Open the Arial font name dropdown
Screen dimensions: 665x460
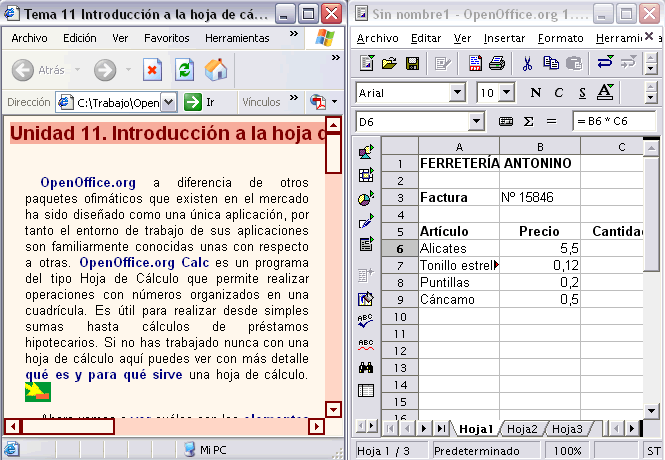tap(458, 93)
